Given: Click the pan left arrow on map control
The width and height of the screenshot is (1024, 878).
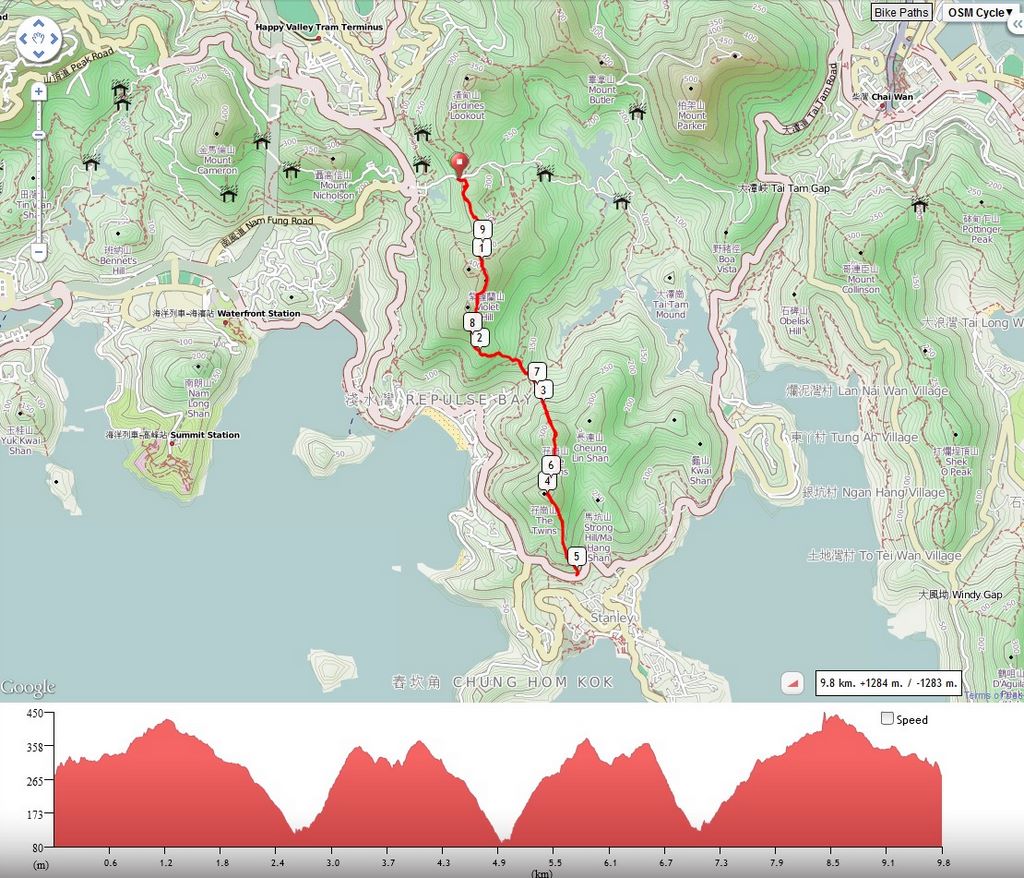Looking at the screenshot, I should (24, 39).
